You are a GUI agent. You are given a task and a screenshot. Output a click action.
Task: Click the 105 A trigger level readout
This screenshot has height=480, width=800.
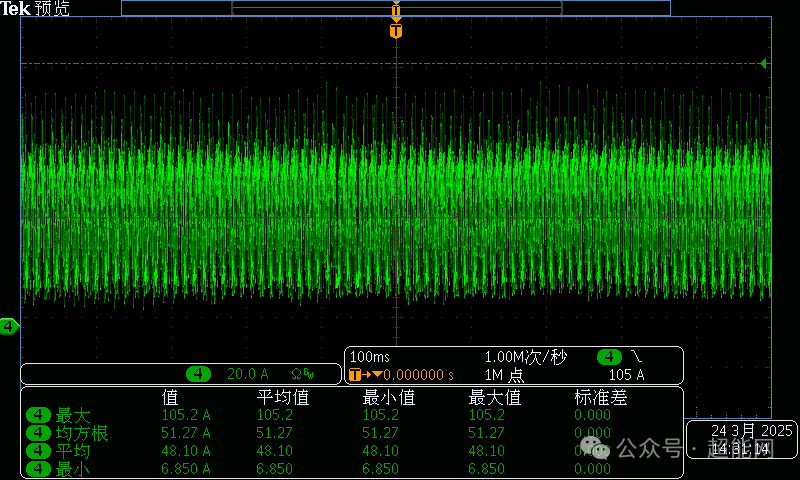[626, 375]
